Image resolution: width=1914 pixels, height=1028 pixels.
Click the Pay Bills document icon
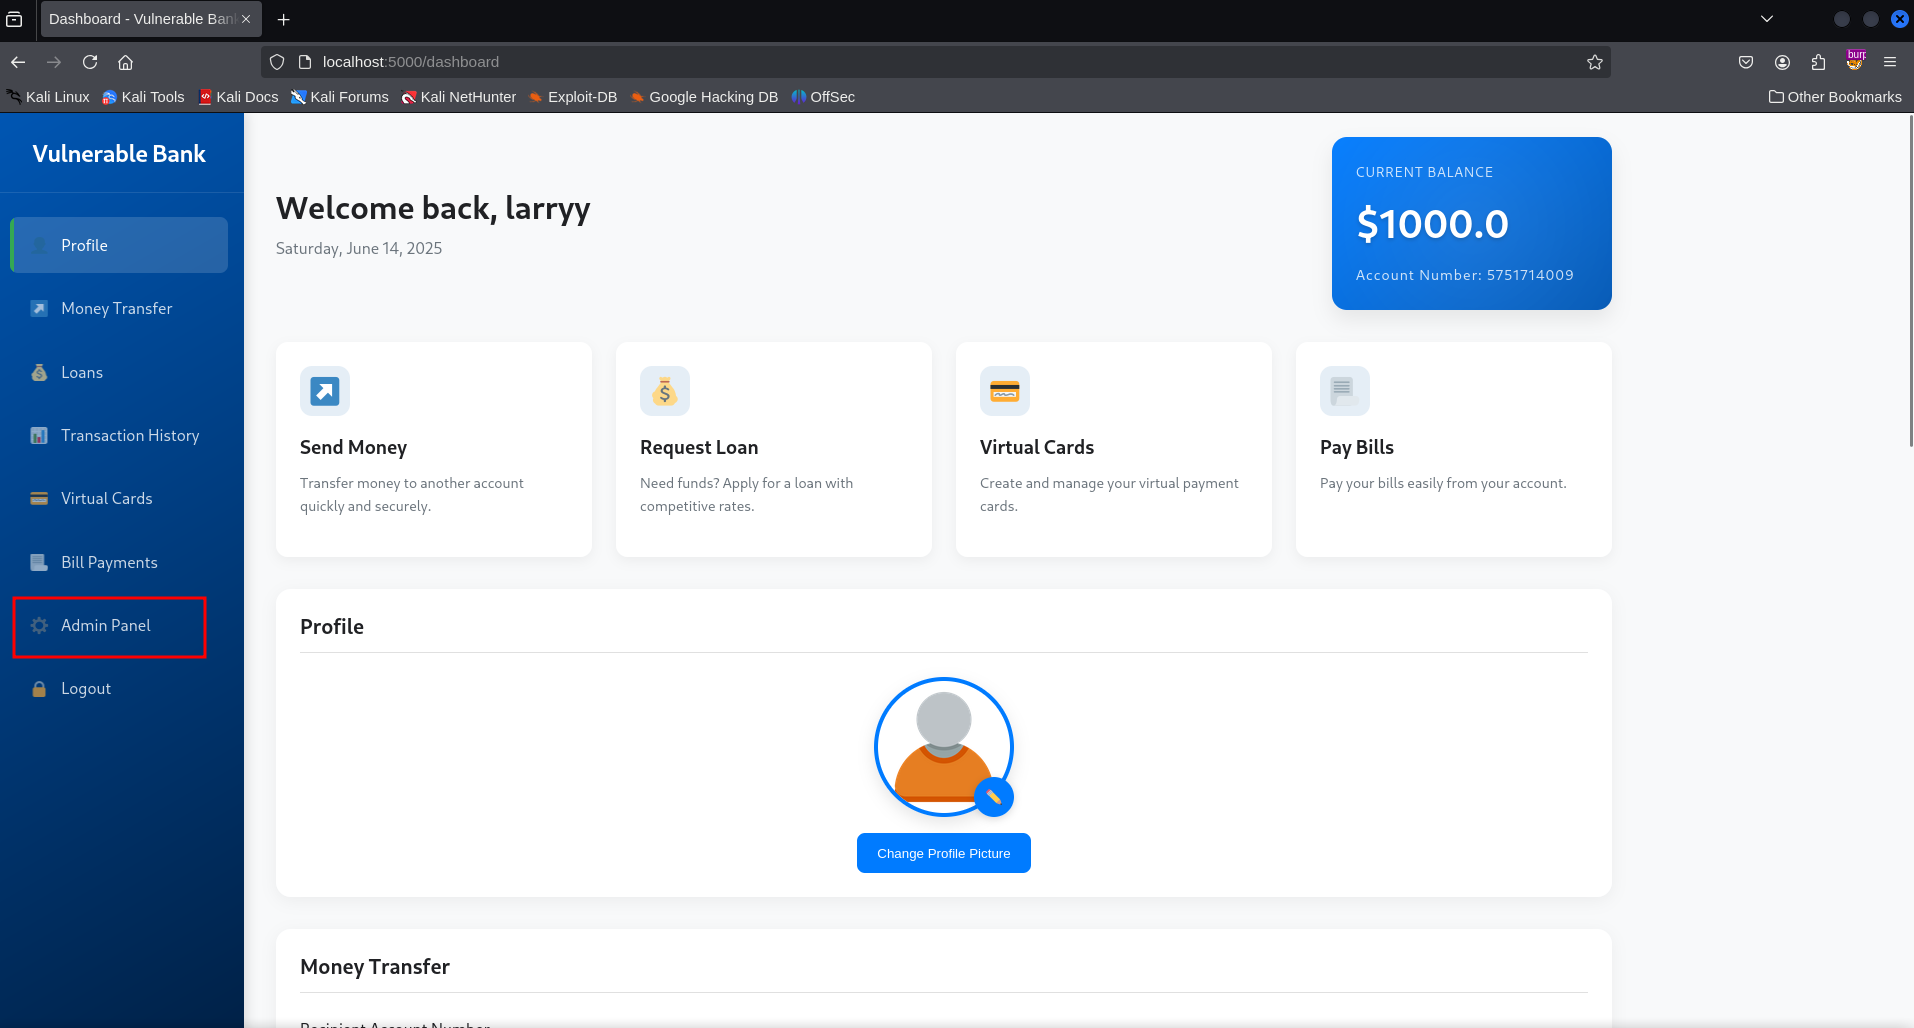coord(1344,390)
